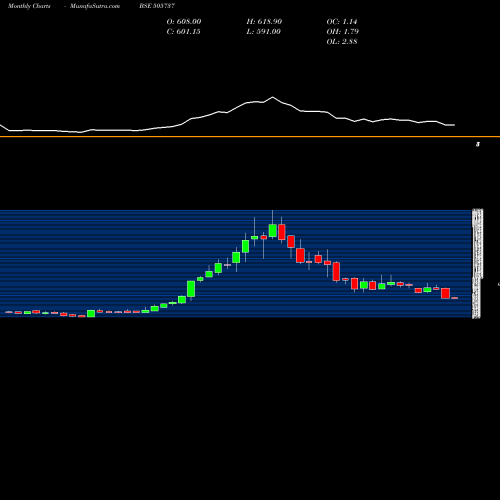Select the 'Monthly Charts' title text
This screenshot has height=500, width=500.
pos(29,6)
